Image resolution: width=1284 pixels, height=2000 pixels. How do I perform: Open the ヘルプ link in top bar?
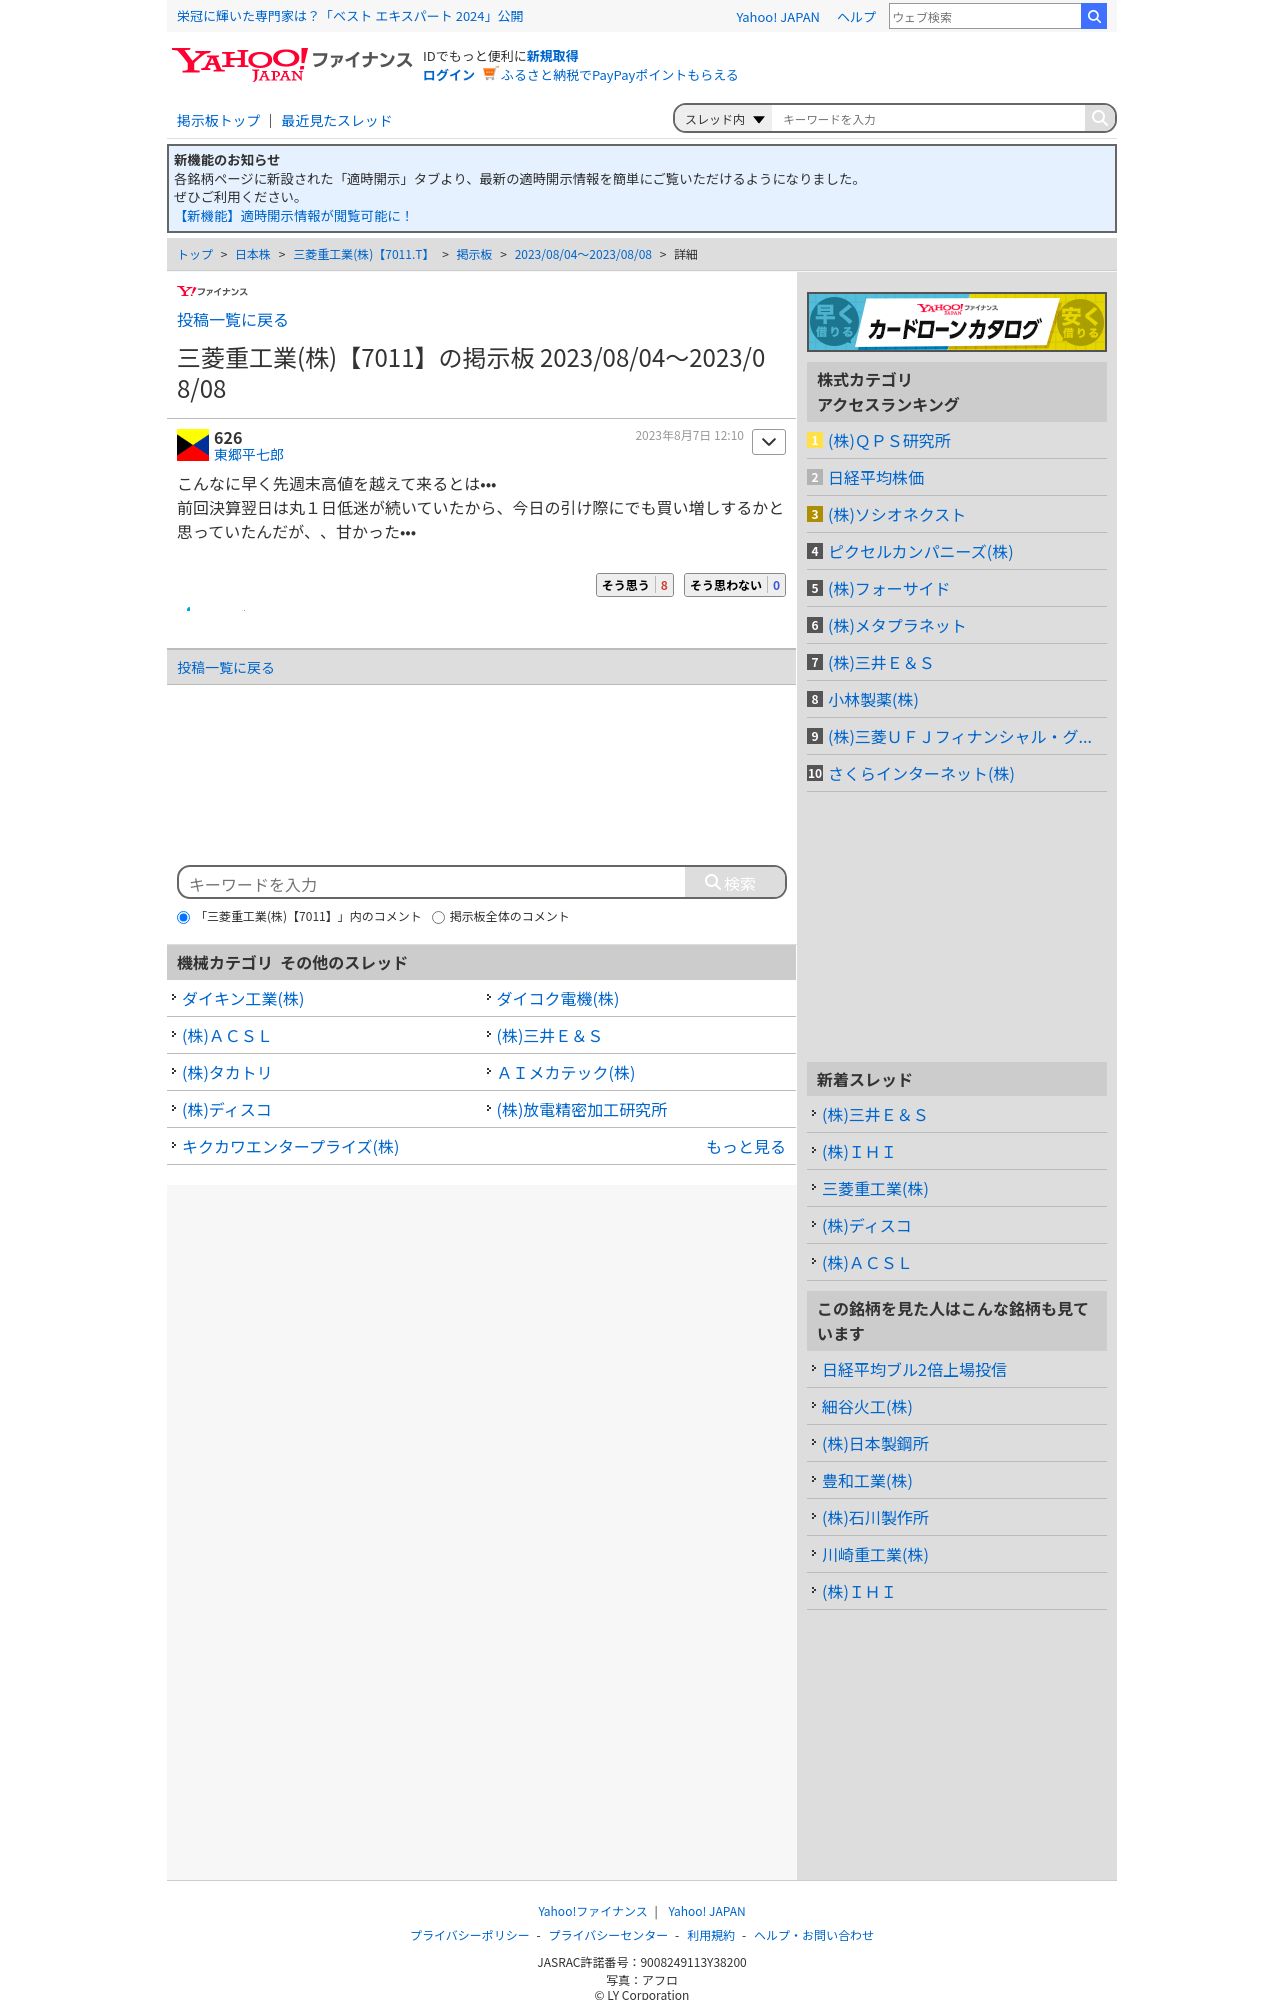point(857,17)
